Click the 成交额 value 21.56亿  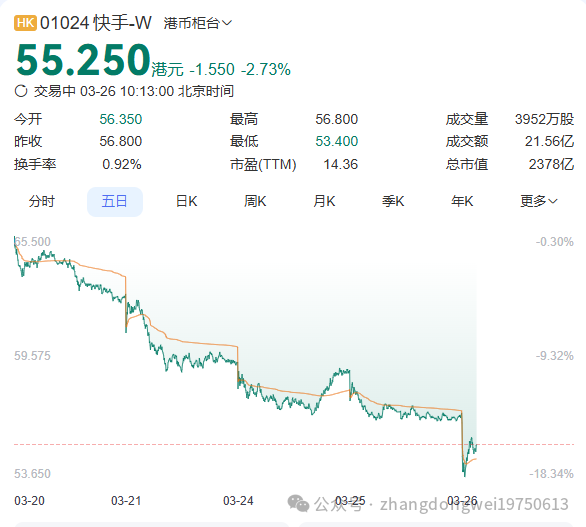549,141
